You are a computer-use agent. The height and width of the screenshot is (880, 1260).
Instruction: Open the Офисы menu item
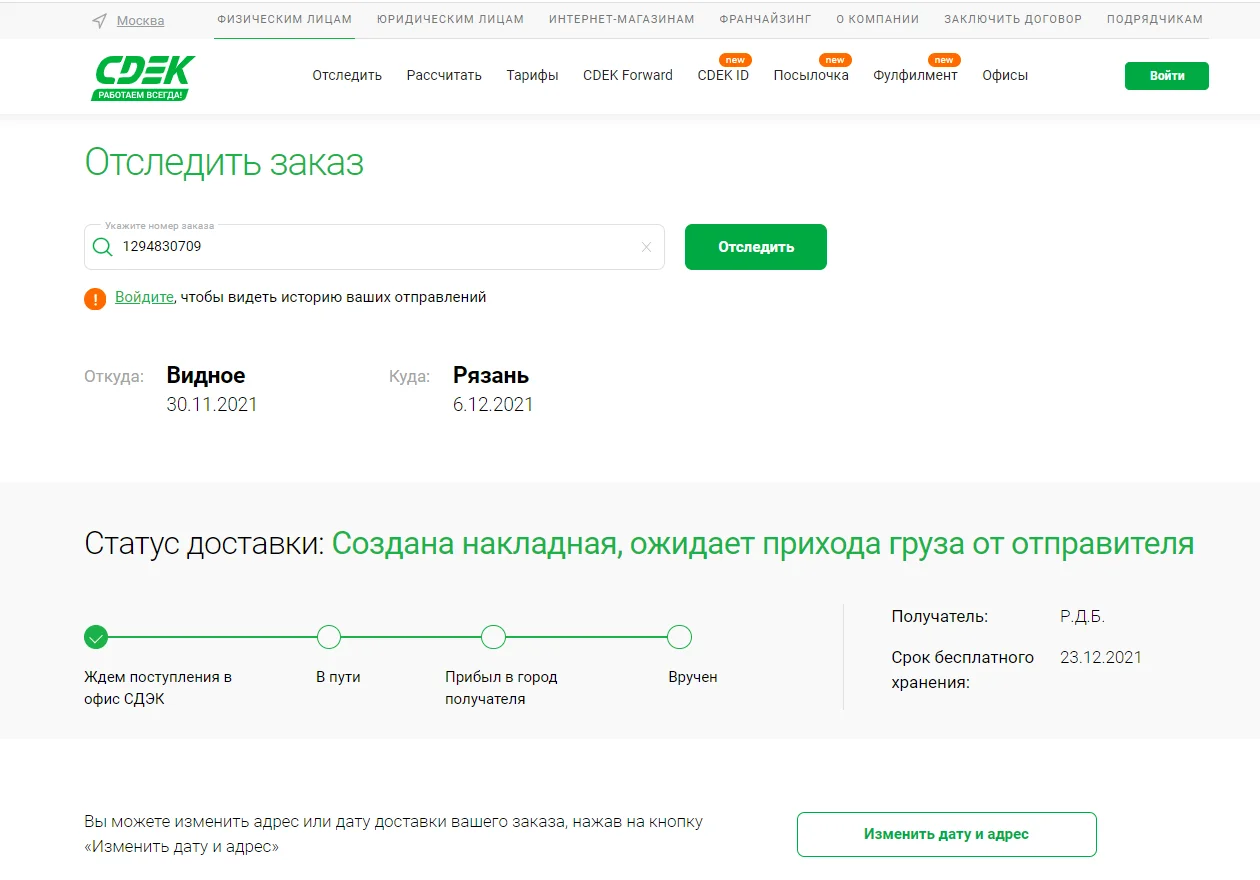click(x=1005, y=75)
